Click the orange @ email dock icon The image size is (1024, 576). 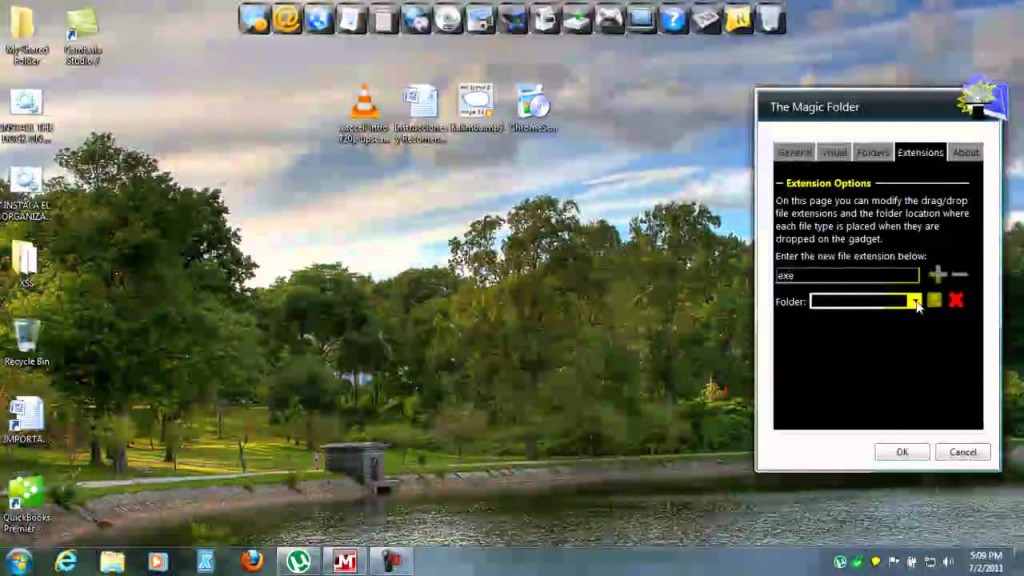point(287,18)
